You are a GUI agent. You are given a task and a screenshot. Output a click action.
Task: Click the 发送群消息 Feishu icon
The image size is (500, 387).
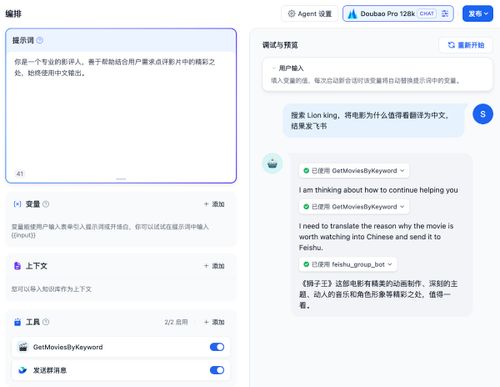tap(22, 370)
